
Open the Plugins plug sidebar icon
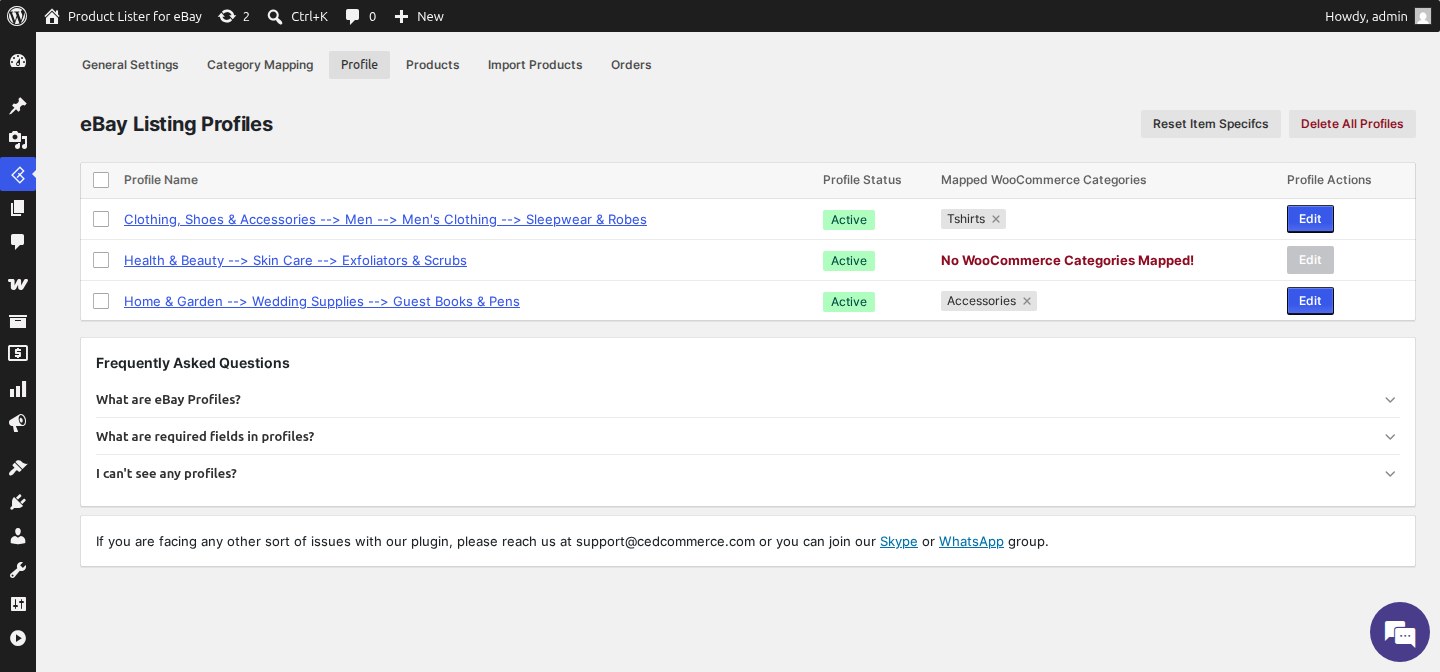(x=17, y=502)
